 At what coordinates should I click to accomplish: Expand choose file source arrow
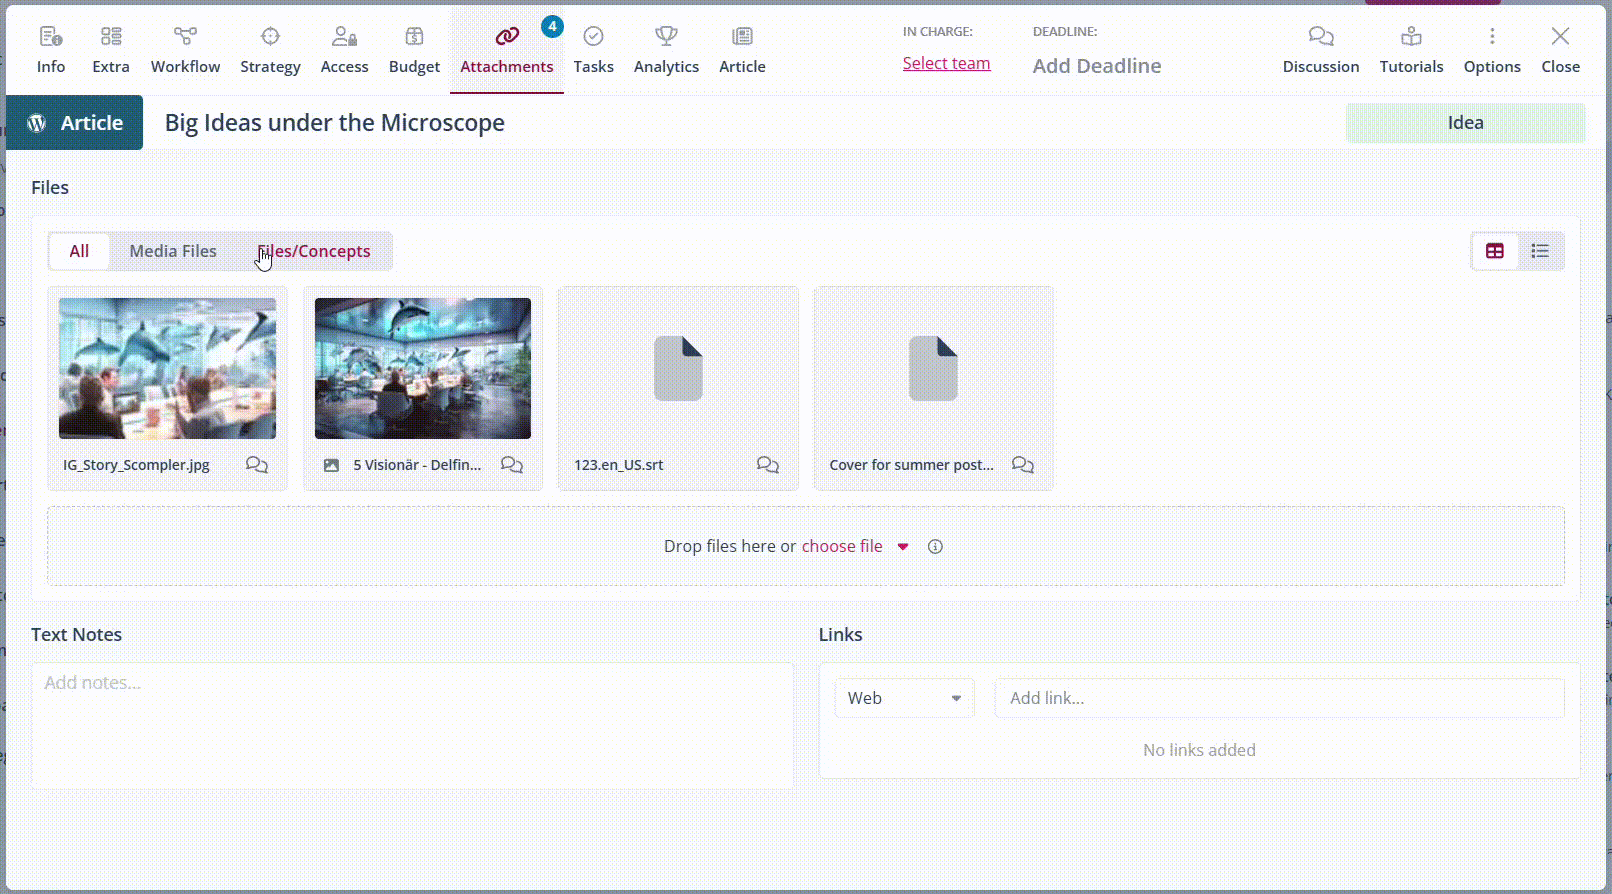pos(903,547)
